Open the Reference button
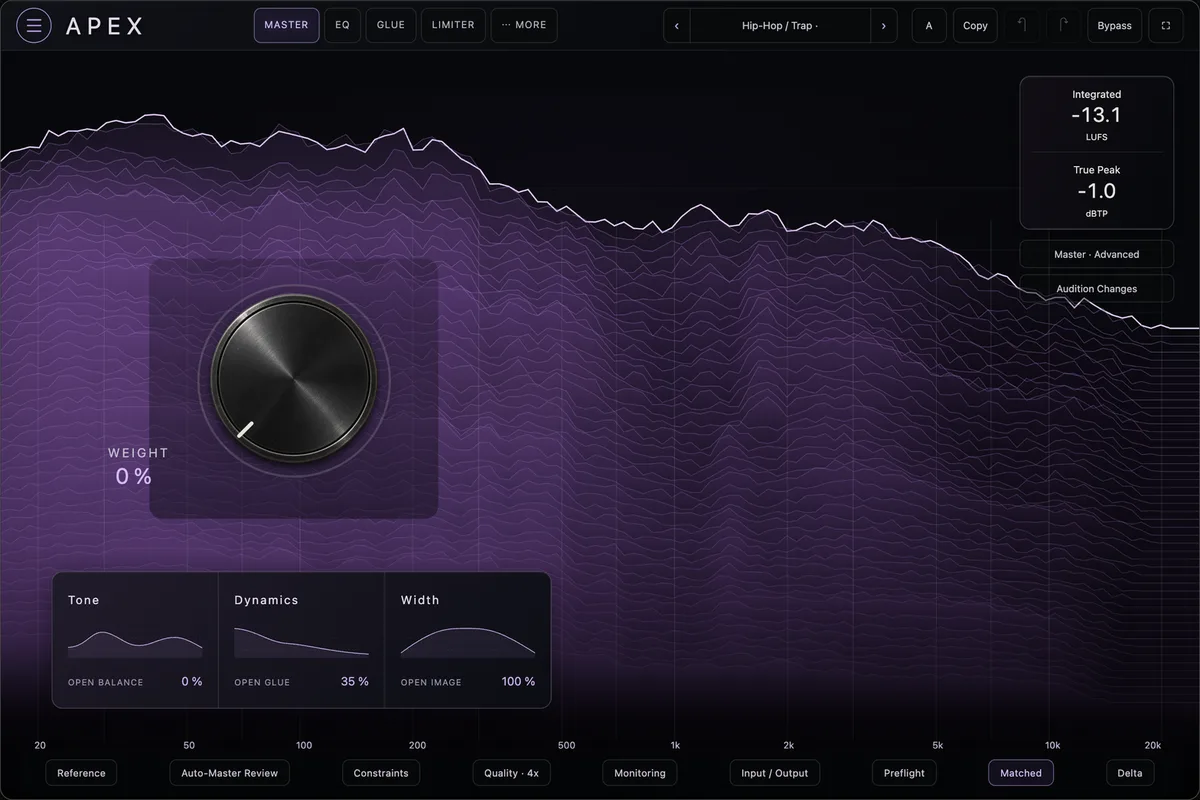 pos(81,773)
